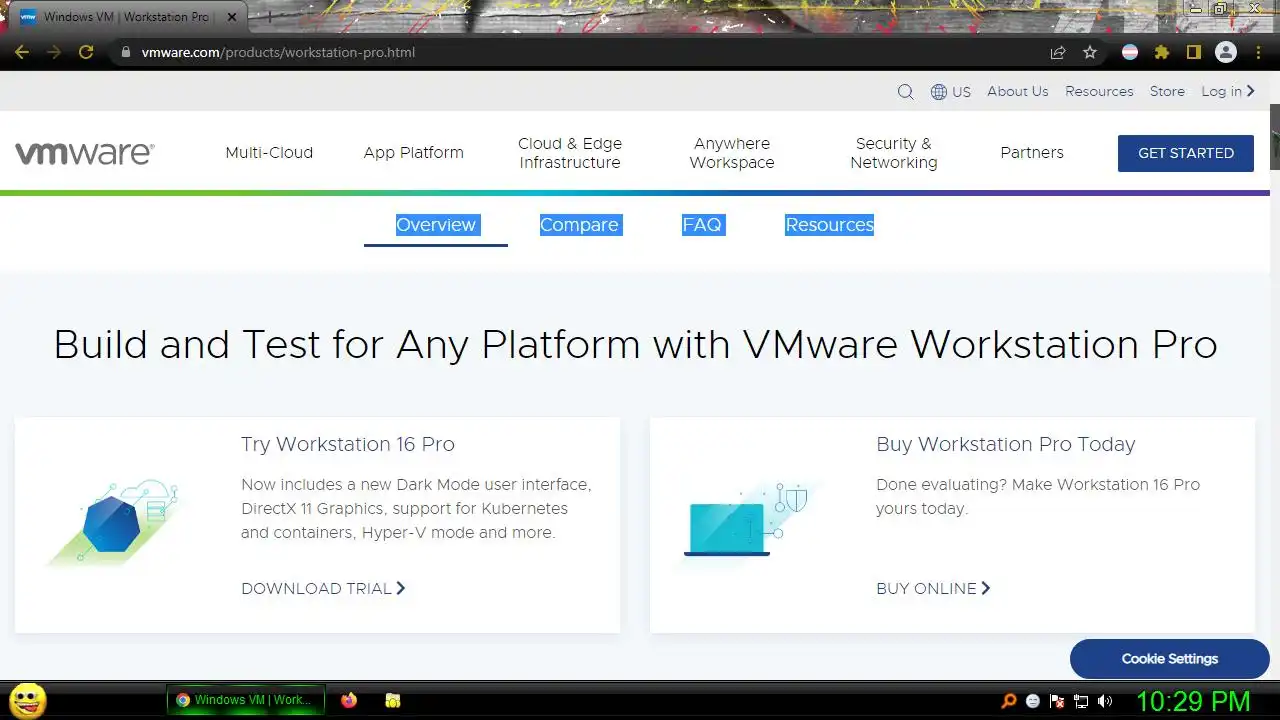Viewport: 1280px width, 720px height.
Task: Open the About Us link
Action: [1018, 91]
